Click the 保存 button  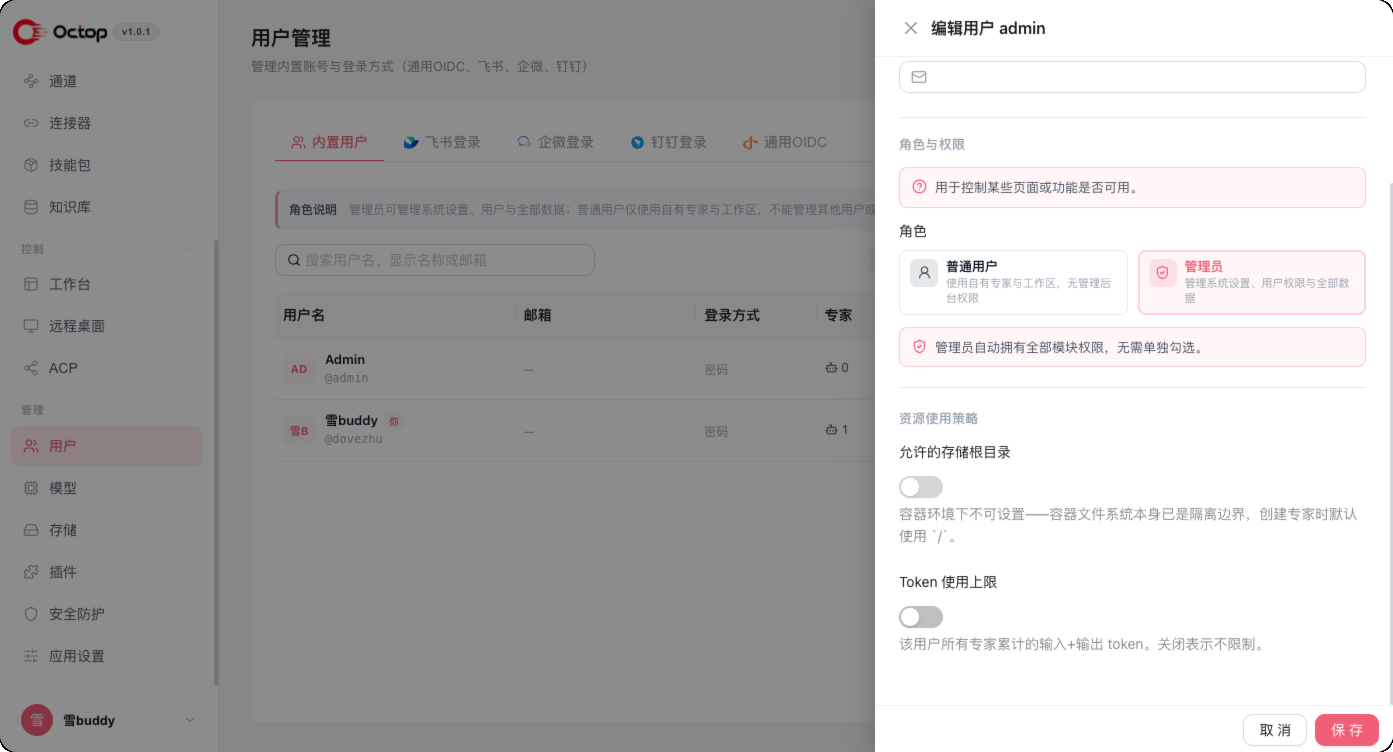[x=1347, y=730]
